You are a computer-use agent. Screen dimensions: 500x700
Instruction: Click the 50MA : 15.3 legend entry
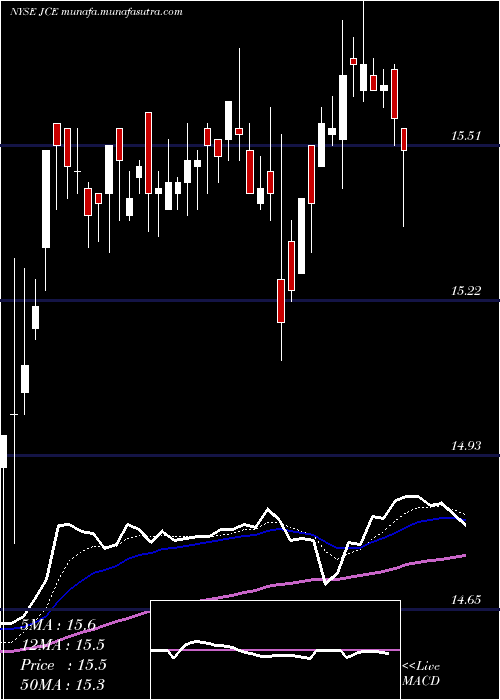point(62,684)
